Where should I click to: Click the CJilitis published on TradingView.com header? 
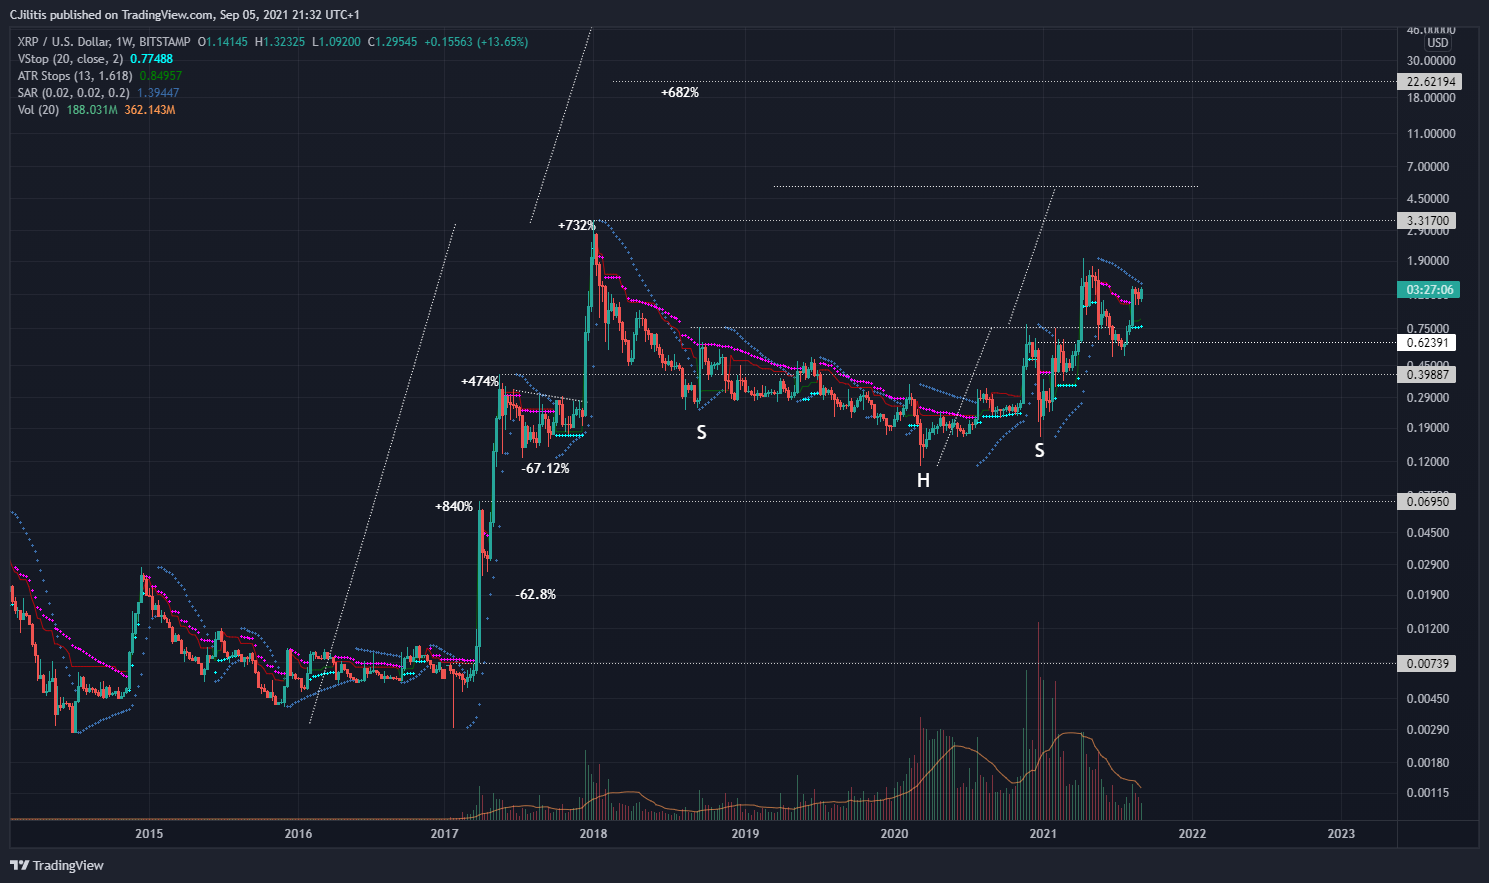pos(185,15)
